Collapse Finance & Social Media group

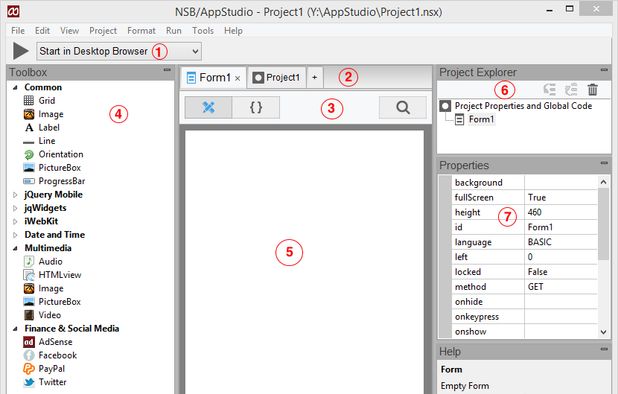click(15, 329)
